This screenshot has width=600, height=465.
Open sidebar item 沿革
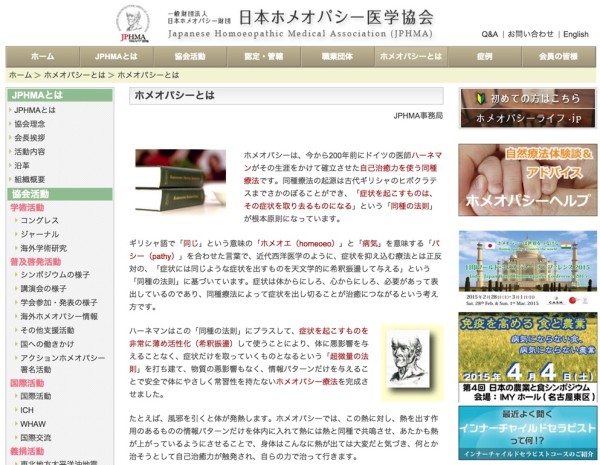pyautogui.click(x=22, y=165)
